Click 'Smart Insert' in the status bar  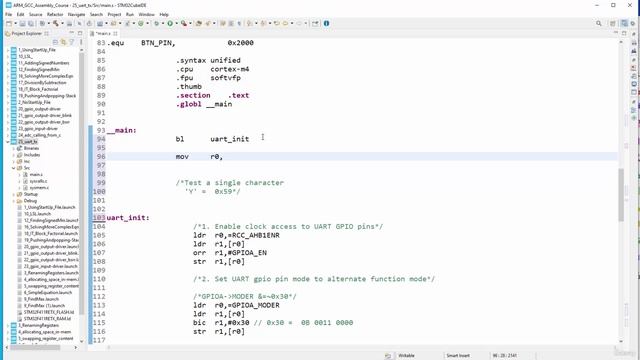point(458,356)
